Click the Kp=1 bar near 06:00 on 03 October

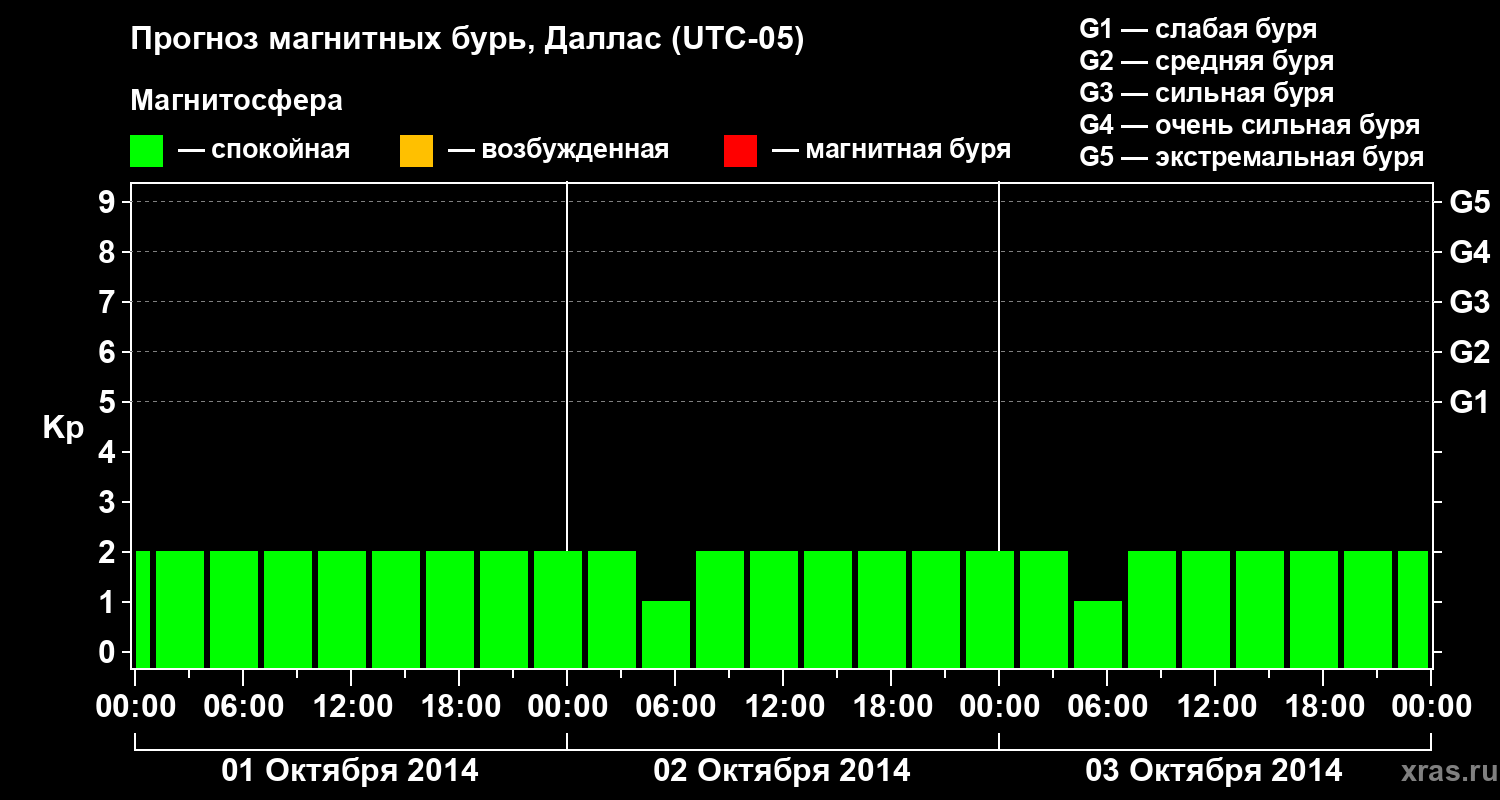(1098, 634)
